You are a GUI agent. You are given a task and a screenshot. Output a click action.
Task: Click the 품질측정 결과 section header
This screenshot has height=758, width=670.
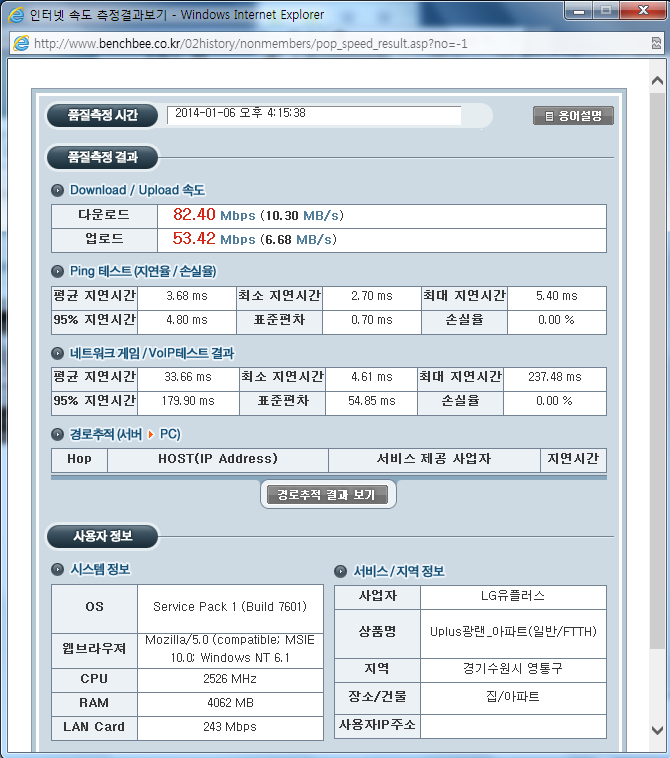coord(102,157)
